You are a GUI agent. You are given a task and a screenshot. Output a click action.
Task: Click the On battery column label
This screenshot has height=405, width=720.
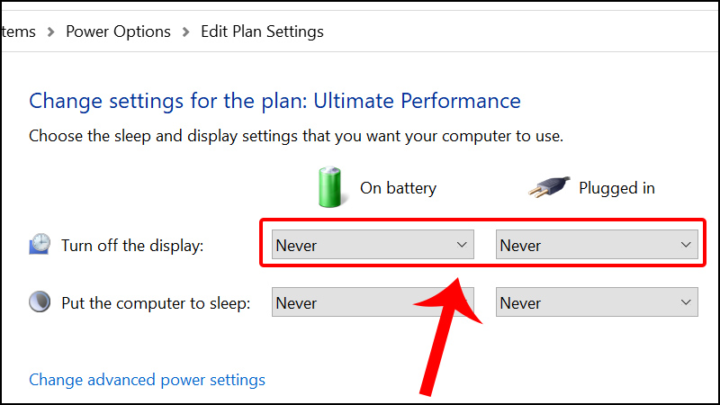[x=398, y=188]
